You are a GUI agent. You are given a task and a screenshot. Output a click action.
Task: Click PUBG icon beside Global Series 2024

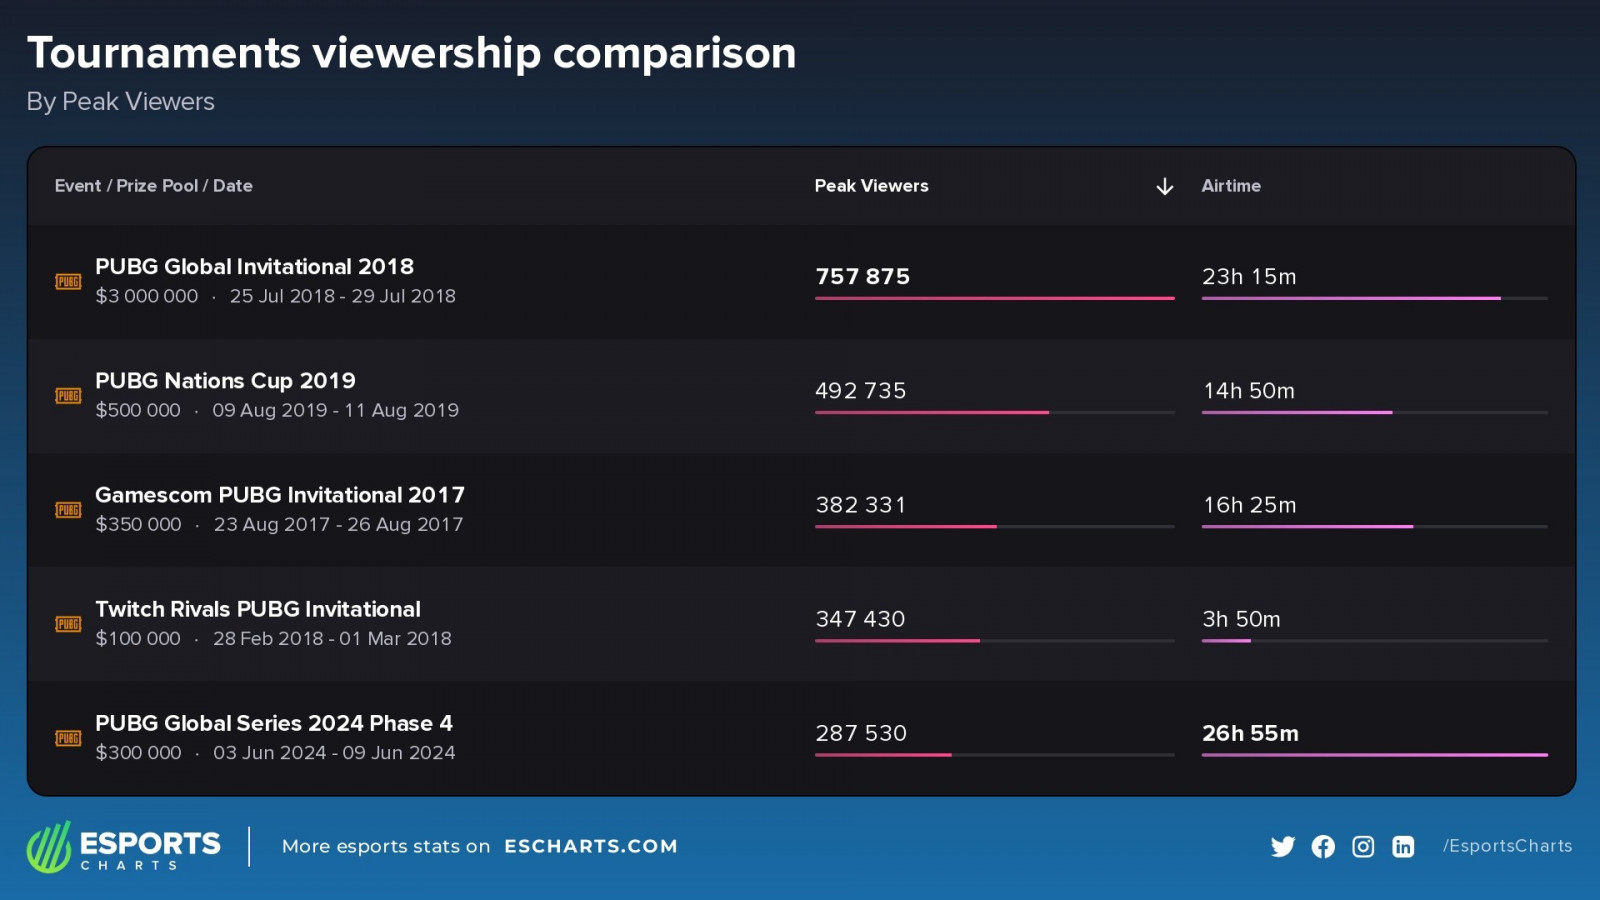click(68, 738)
